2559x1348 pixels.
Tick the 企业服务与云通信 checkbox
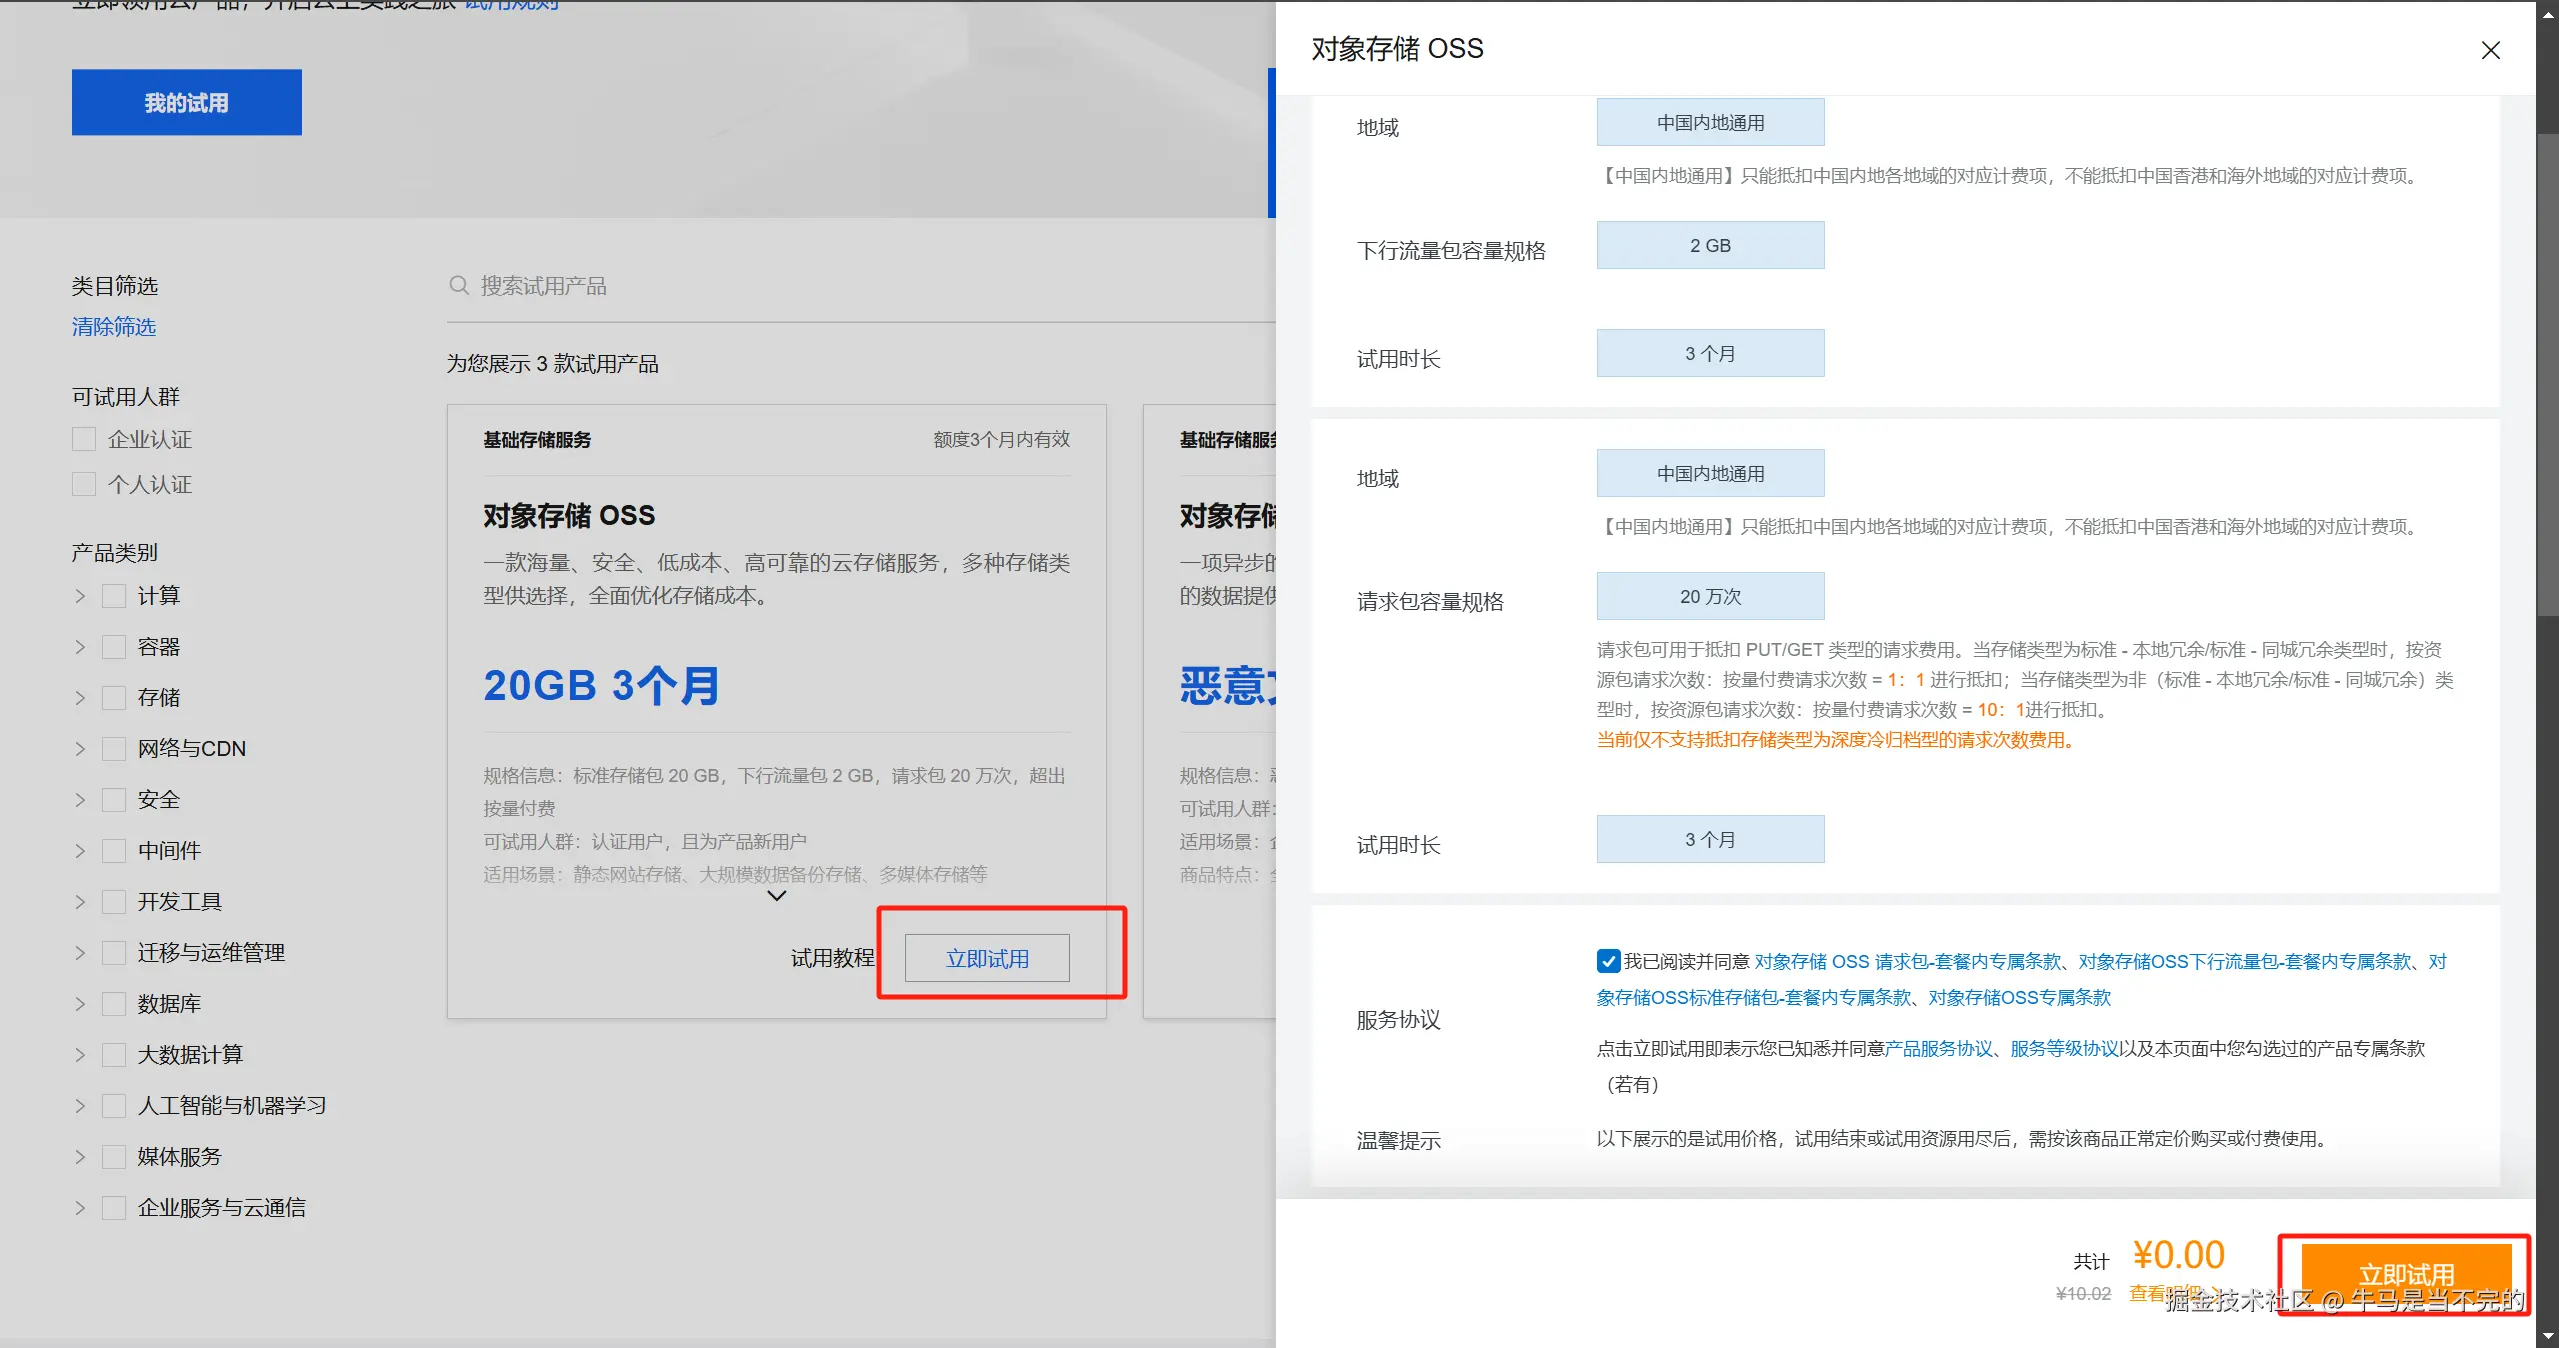[114, 1208]
